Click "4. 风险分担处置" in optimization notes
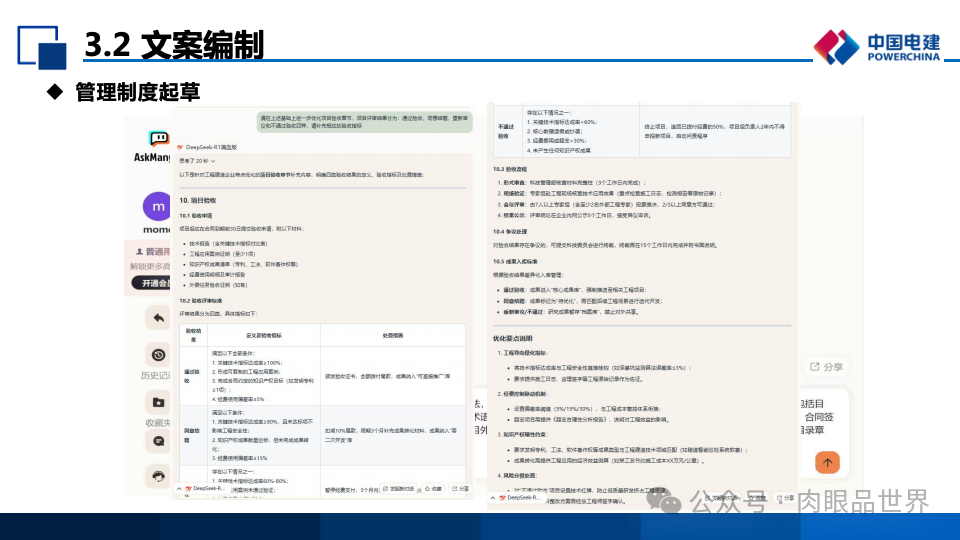 (x=517, y=475)
